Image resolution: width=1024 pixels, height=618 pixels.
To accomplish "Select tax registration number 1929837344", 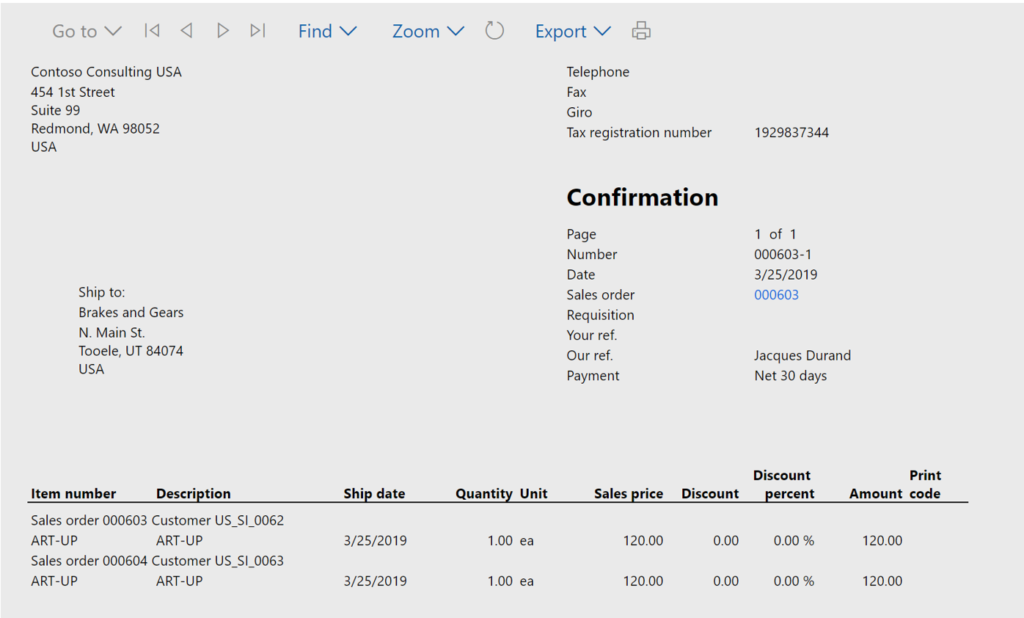I will 791,132.
